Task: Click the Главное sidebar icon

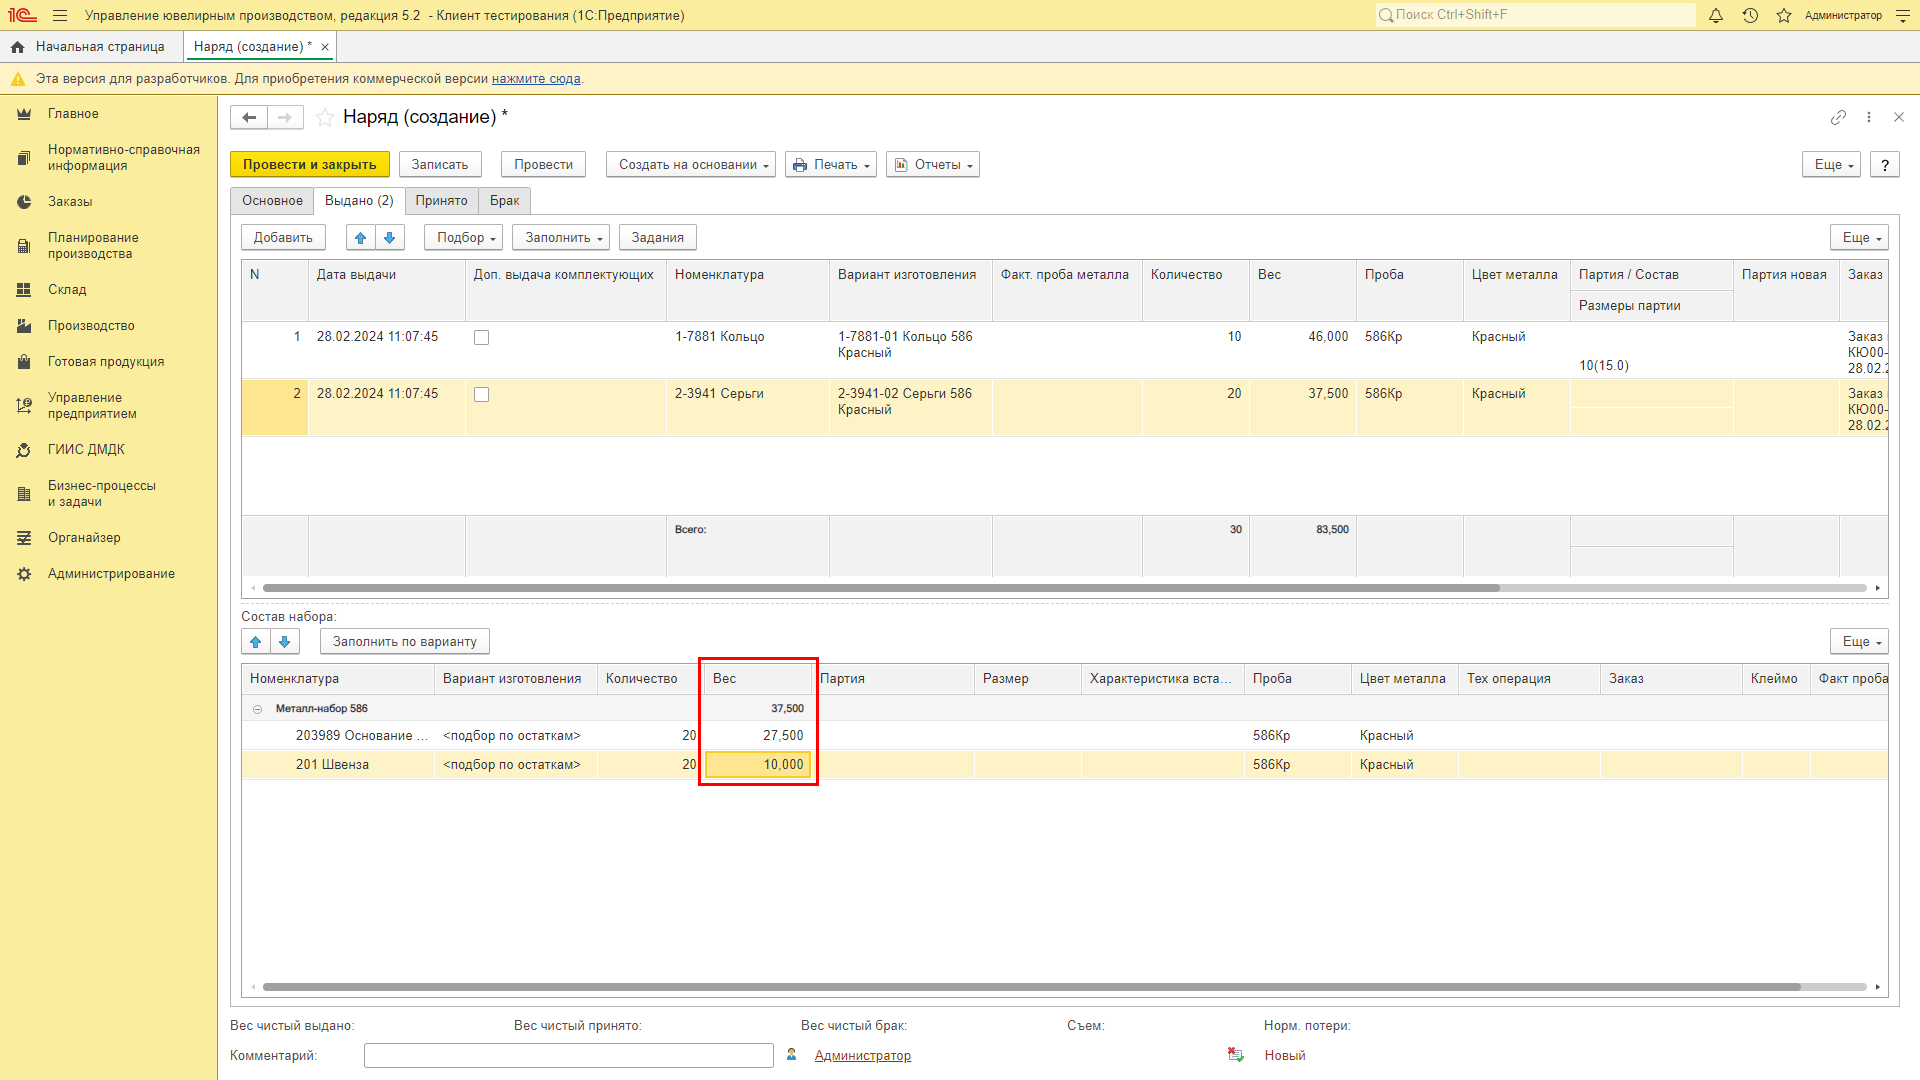Action: pyautogui.click(x=24, y=114)
